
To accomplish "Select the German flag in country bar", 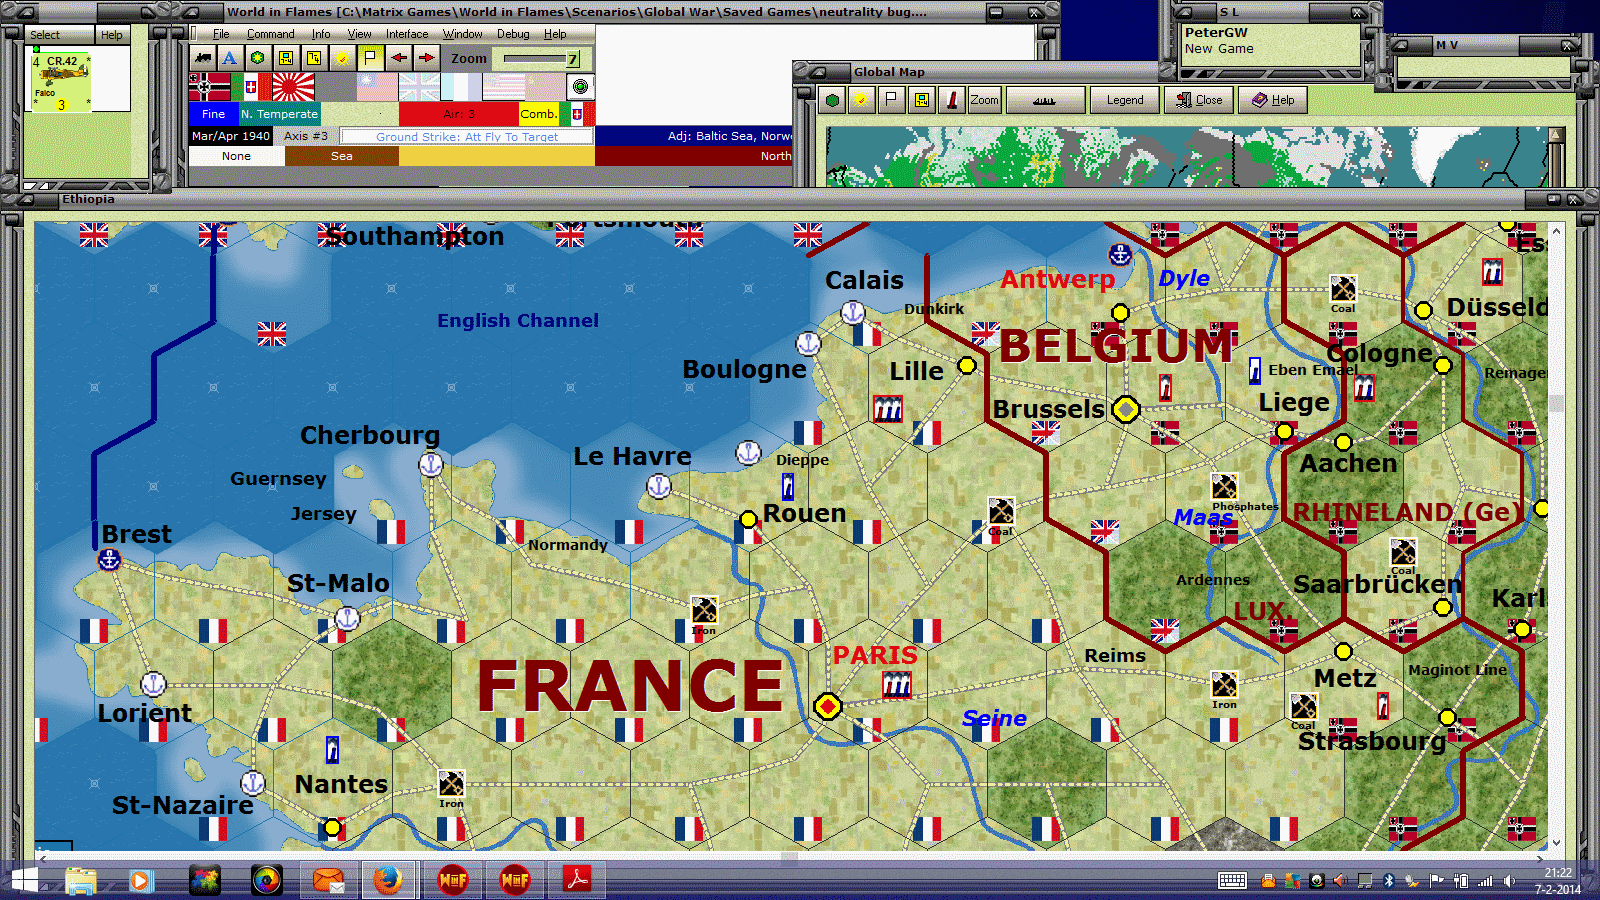I will (210, 87).
